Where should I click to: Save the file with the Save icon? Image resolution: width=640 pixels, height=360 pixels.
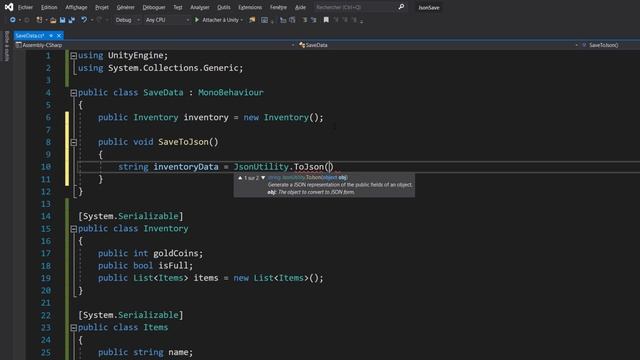click(62, 20)
